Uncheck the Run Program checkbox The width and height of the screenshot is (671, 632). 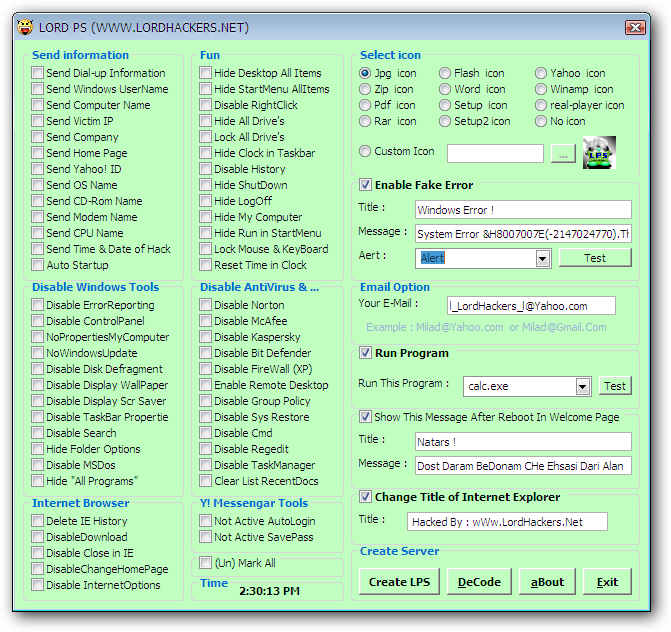tap(366, 353)
